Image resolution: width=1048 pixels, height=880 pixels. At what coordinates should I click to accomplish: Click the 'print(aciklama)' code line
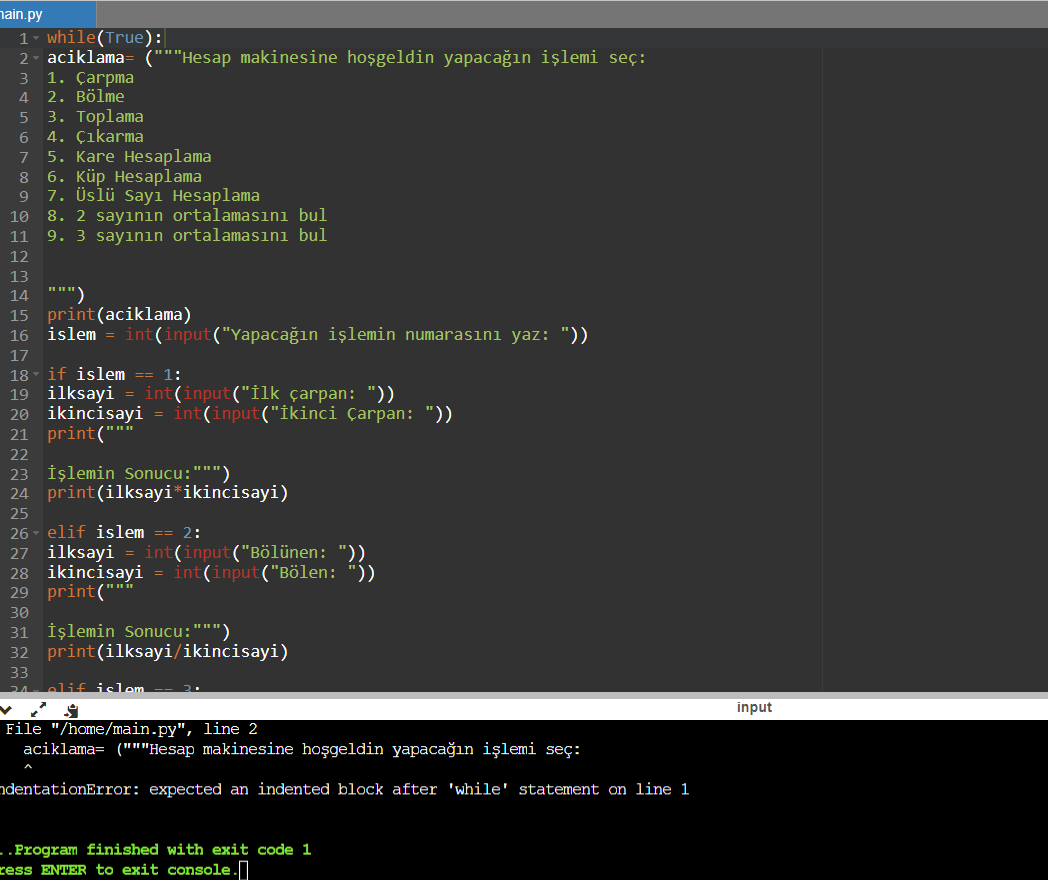click(119, 315)
